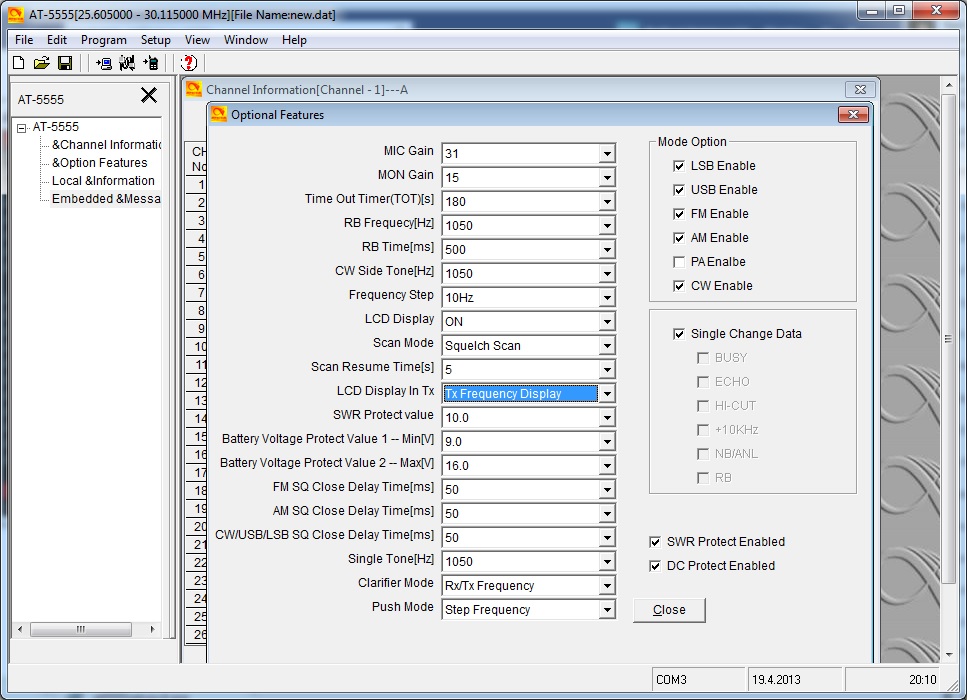Select Local &Information in the tree
Viewport: 967px width, 700px height.
pos(103,181)
